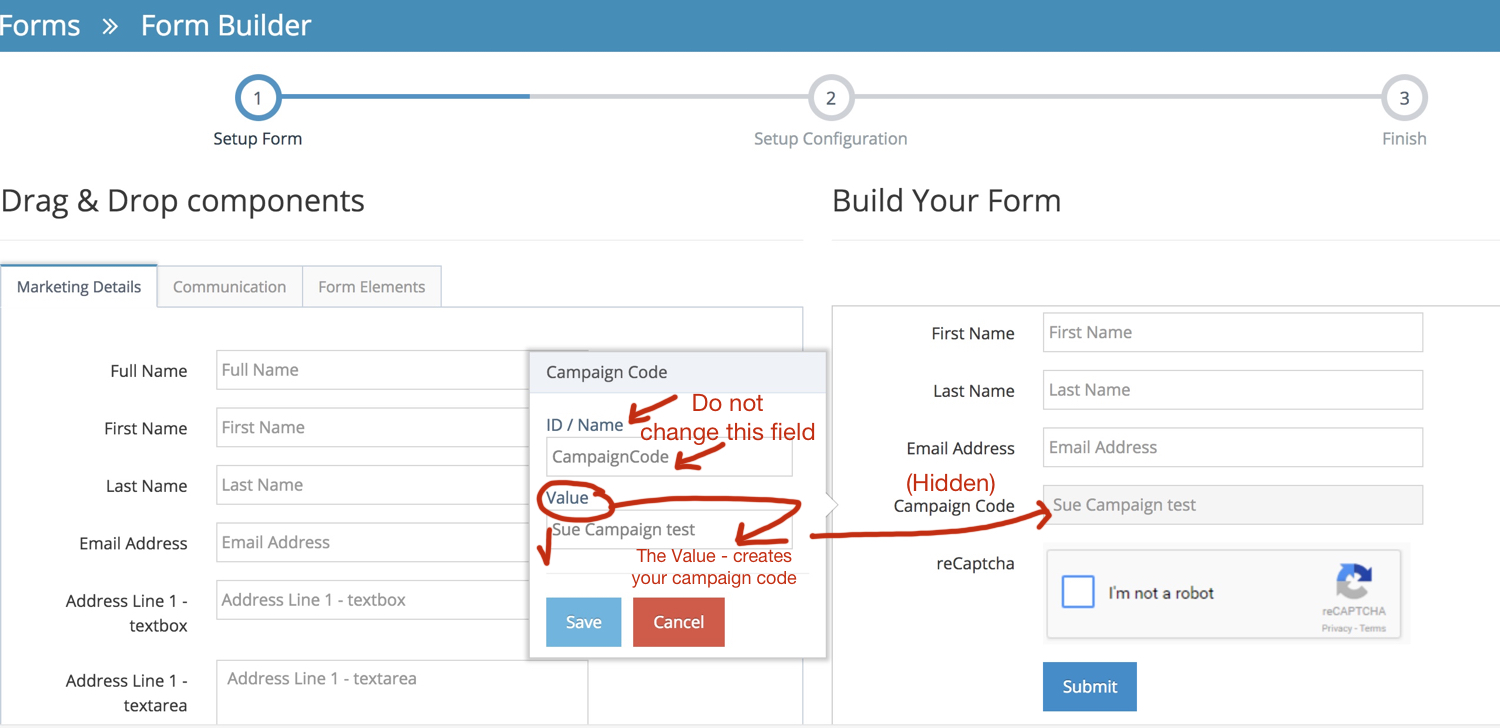Screen dimensions: 1500x728
Task: Select the Marketing Details tab
Action: pos(78,286)
